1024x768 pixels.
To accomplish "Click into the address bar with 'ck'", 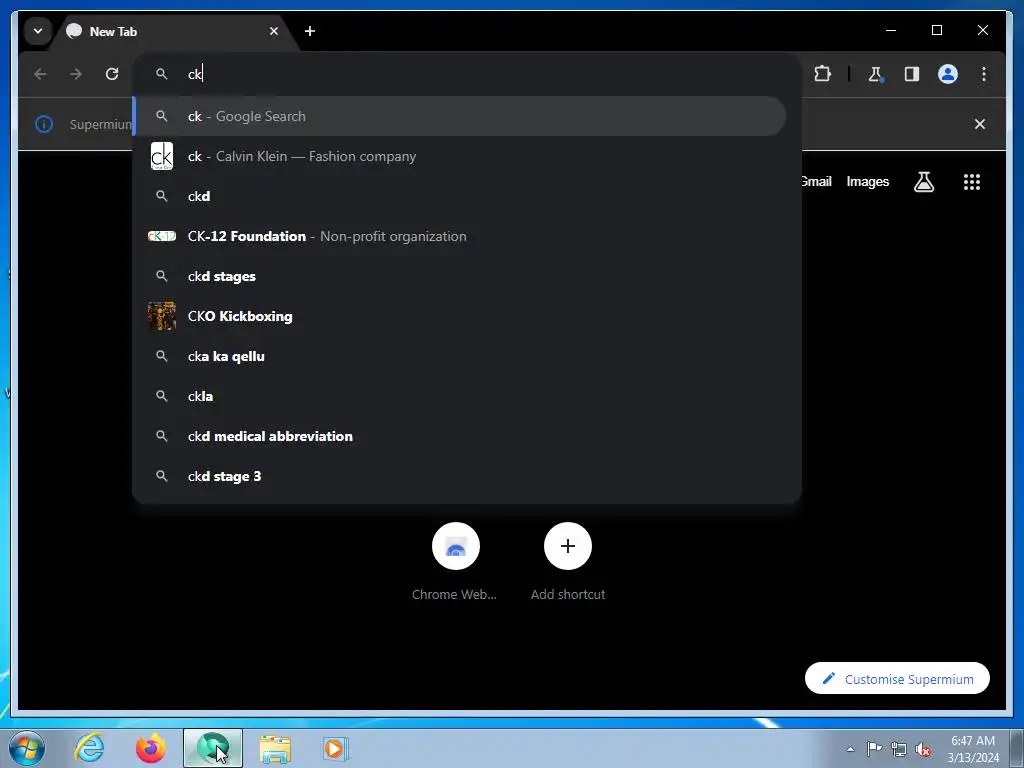I will [467, 74].
